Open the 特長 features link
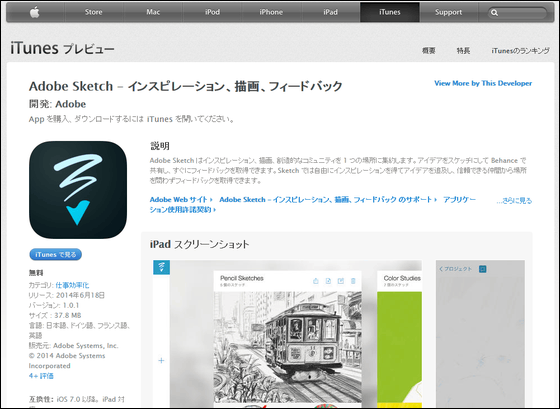Viewport: 560px width, 409px height. click(x=463, y=51)
